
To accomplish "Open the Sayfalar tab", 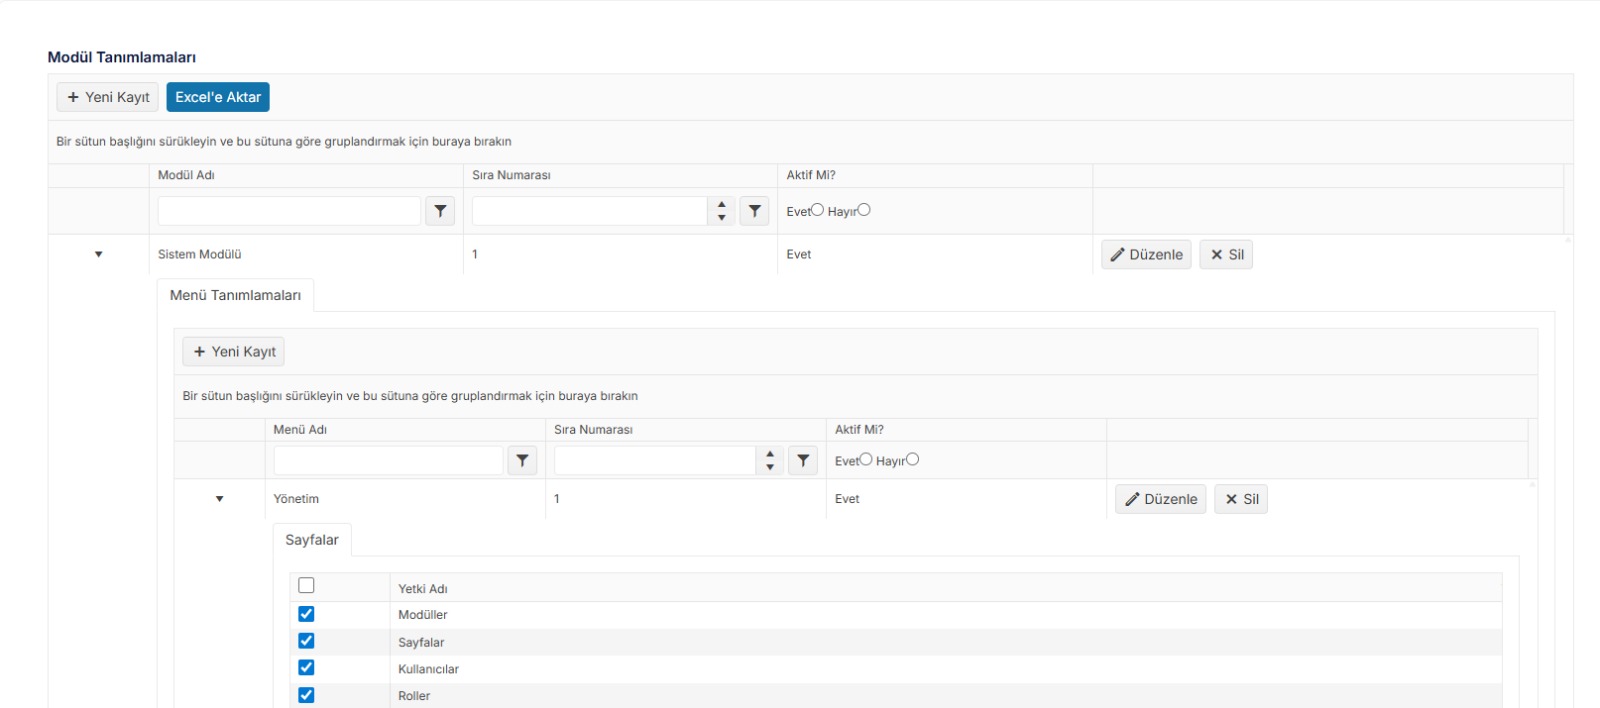I will [312, 540].
